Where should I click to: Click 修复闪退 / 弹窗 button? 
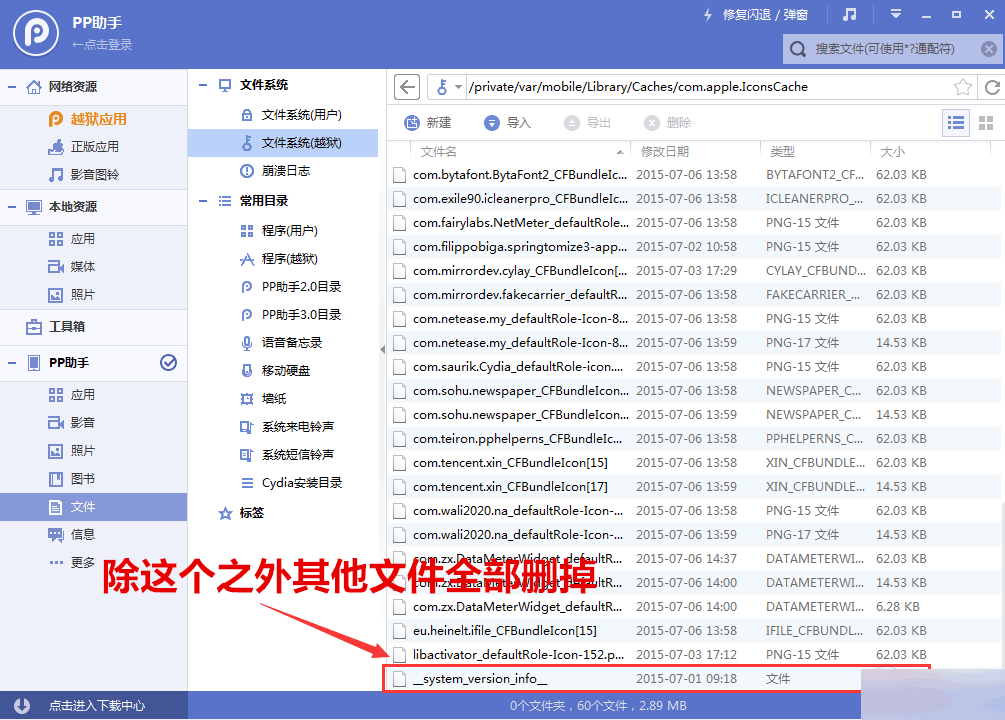click(756, 15)
